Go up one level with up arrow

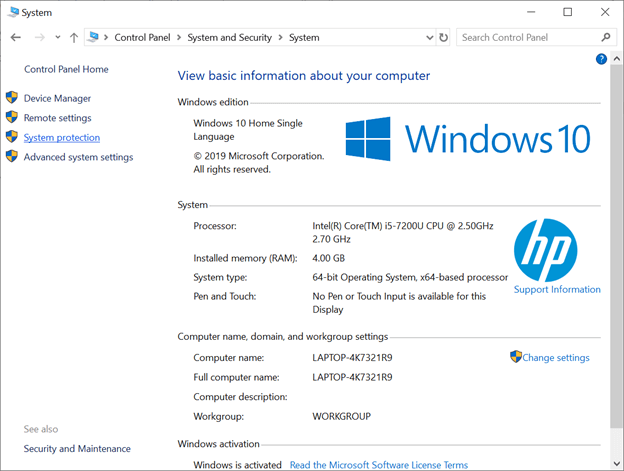click(x=74, y=37)
